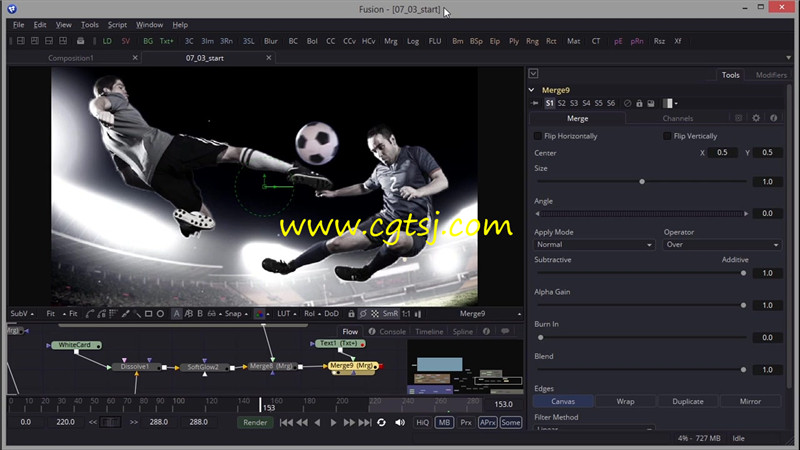800x450 pixels.
Task: Click the Merge9 pass-through disable icon
Action: [628, 103]
